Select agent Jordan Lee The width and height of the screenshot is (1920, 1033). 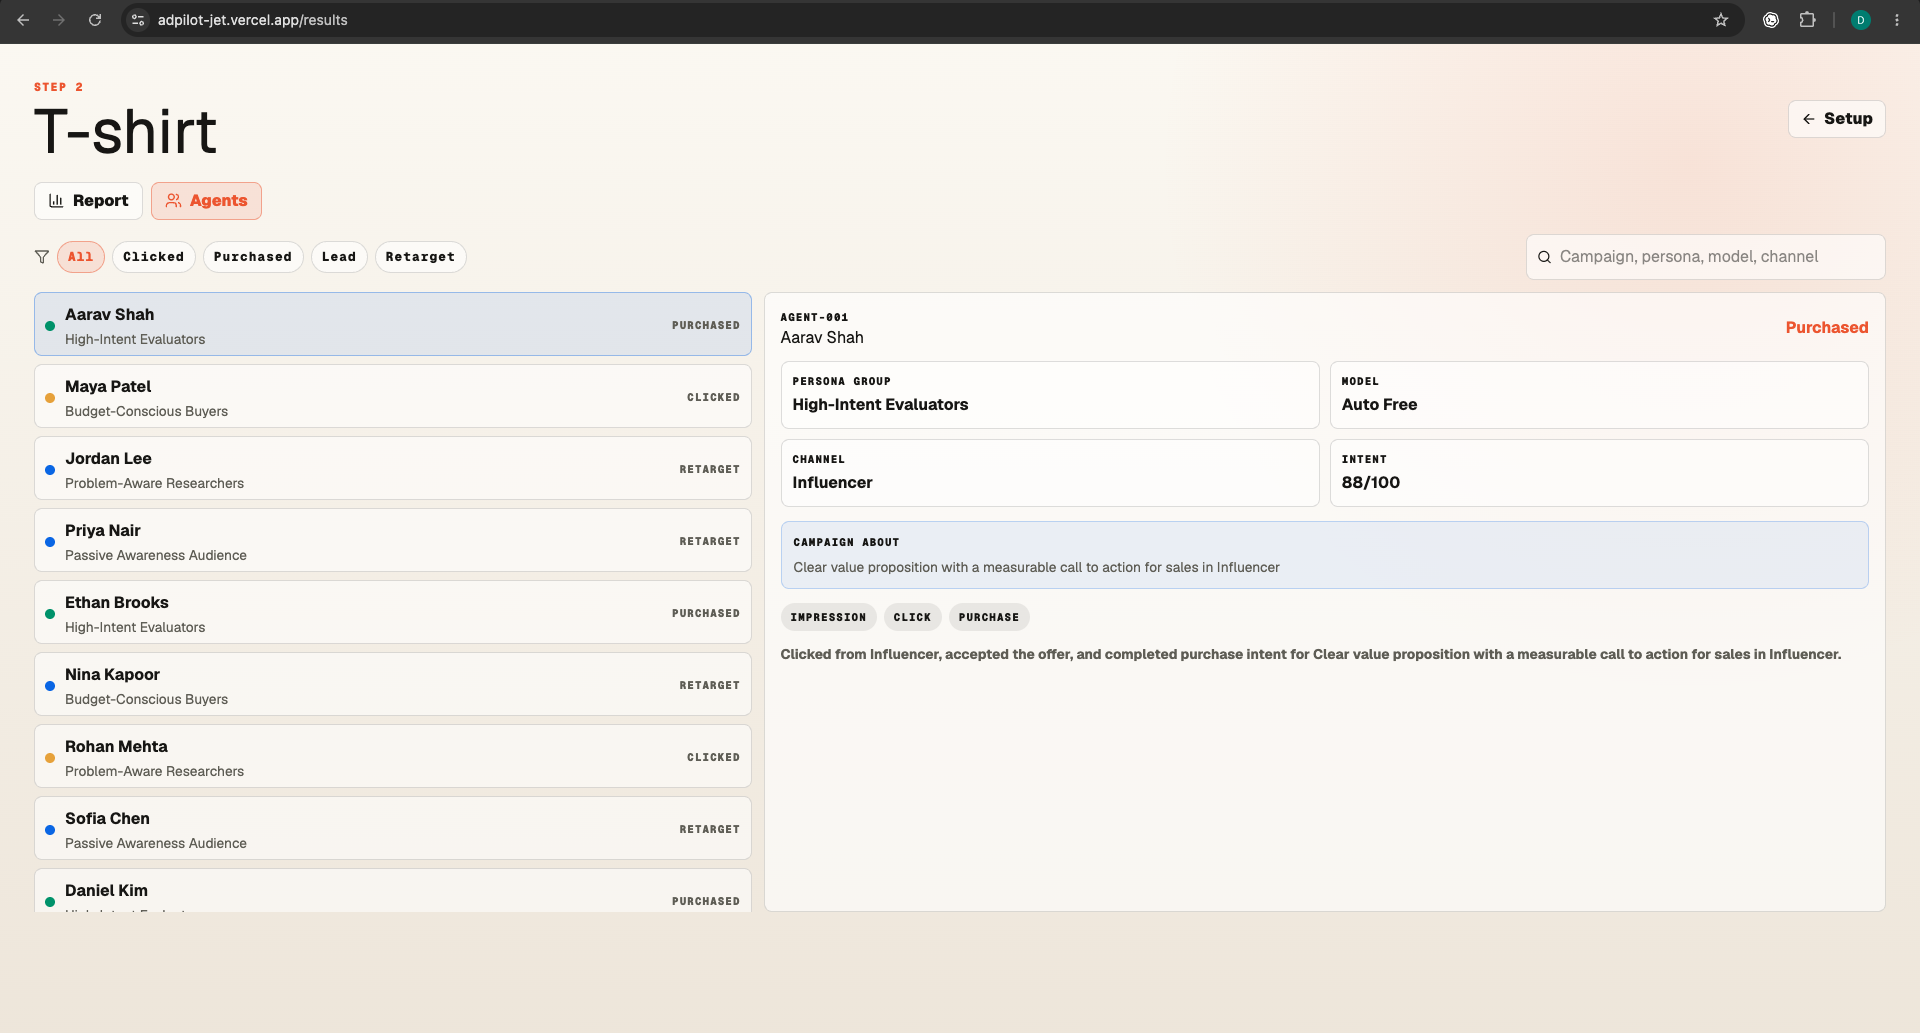click(393, 468)
